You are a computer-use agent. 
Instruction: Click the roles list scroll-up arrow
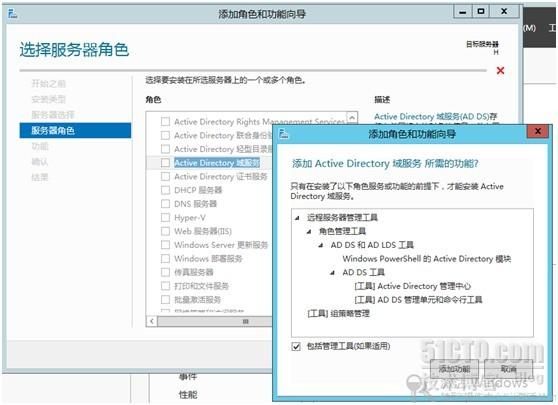click(x=352, y=117)
